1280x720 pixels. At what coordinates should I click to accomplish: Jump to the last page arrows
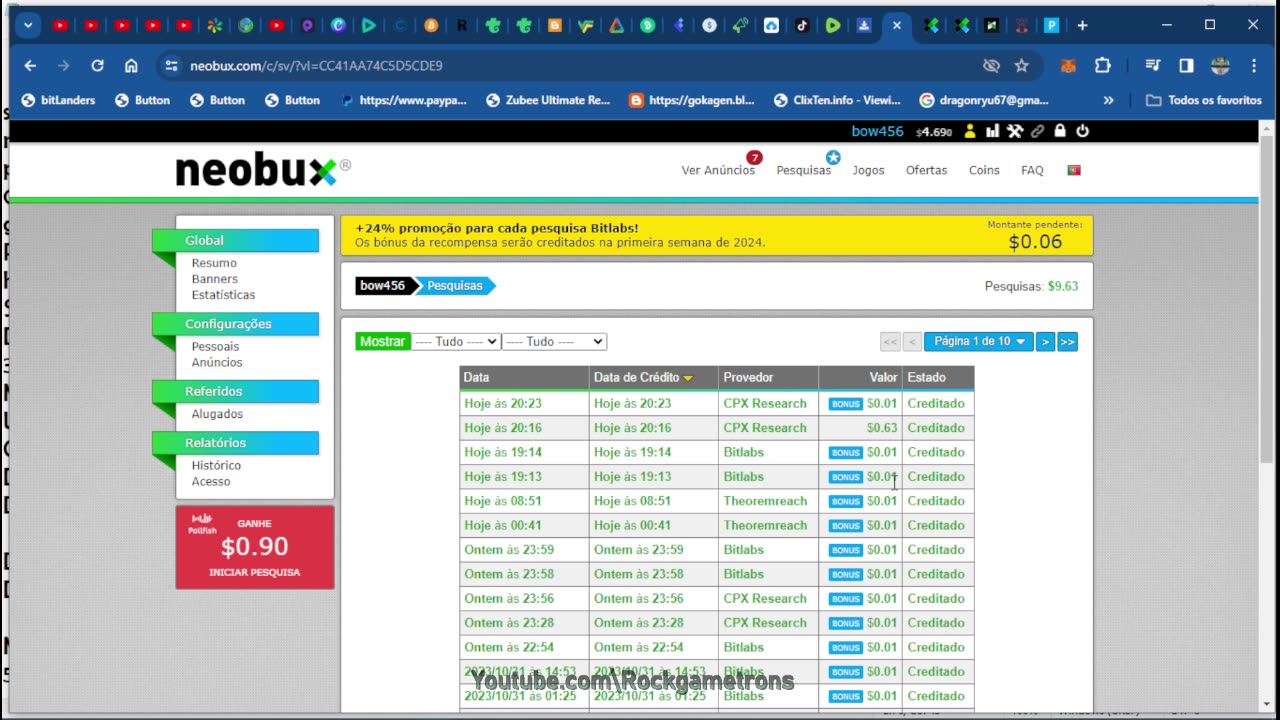coord(1067,342)
